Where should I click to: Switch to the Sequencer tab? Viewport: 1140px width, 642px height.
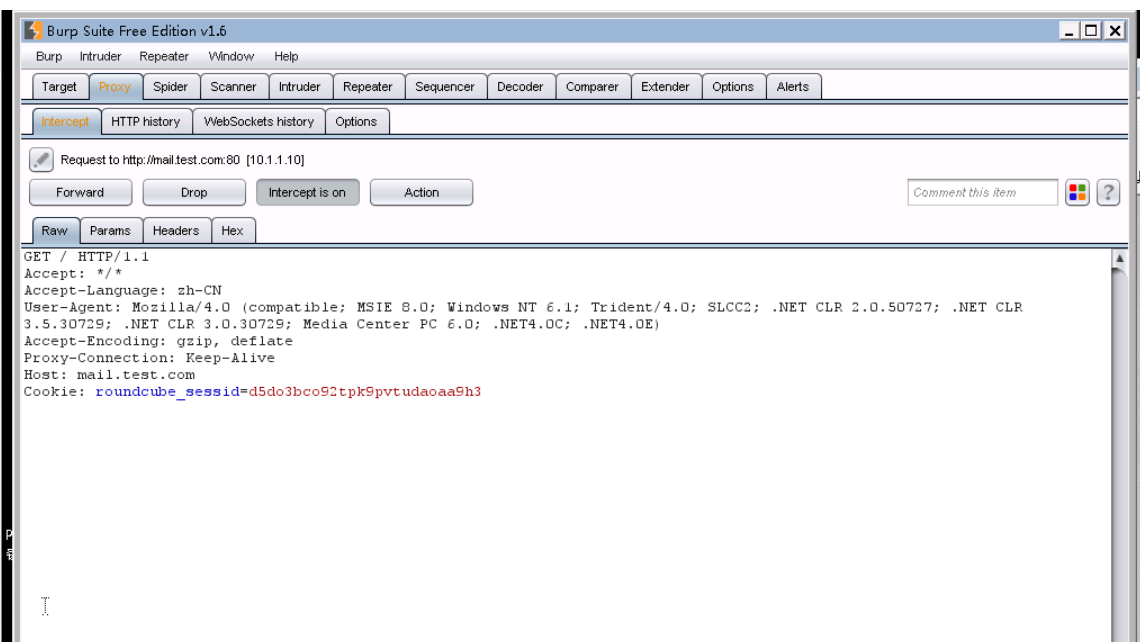[x=445, y=87]
